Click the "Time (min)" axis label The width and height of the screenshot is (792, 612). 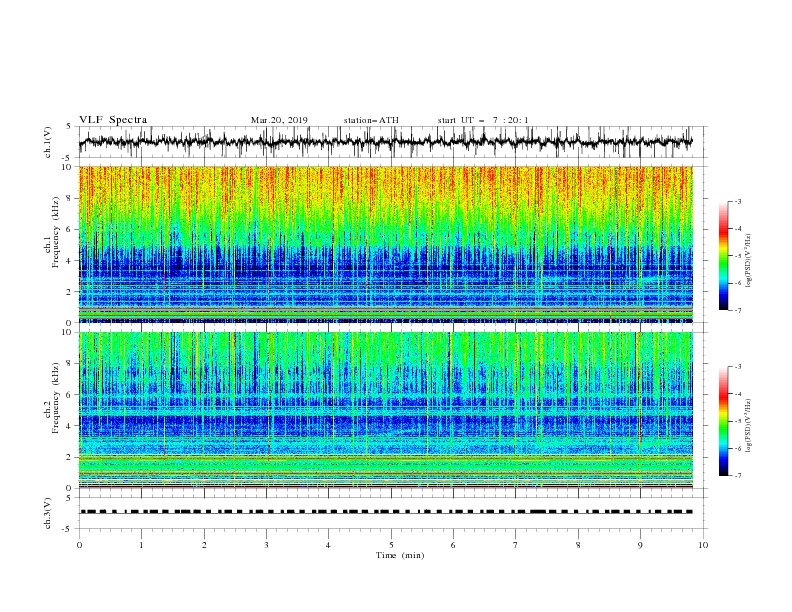pyautogui.click(x=400, y=555)
